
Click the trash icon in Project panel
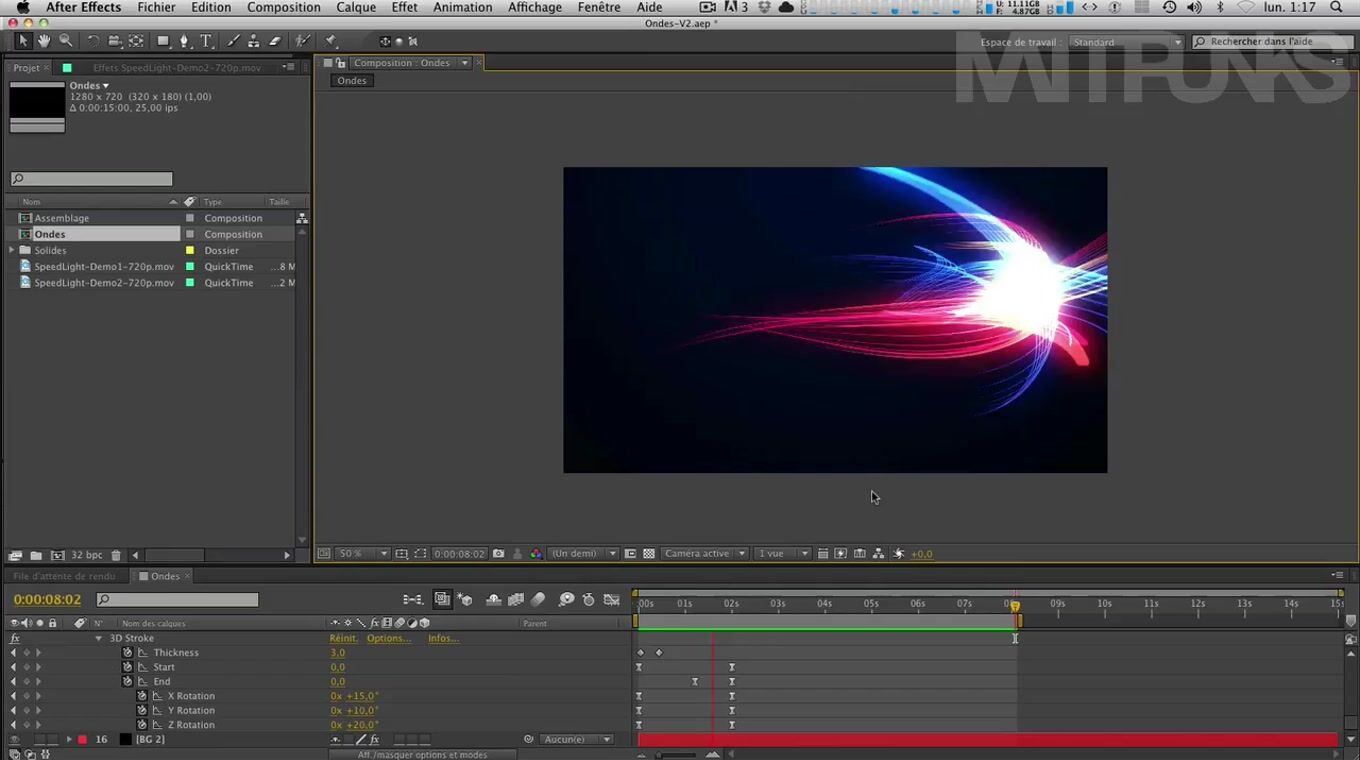(116, 555)
